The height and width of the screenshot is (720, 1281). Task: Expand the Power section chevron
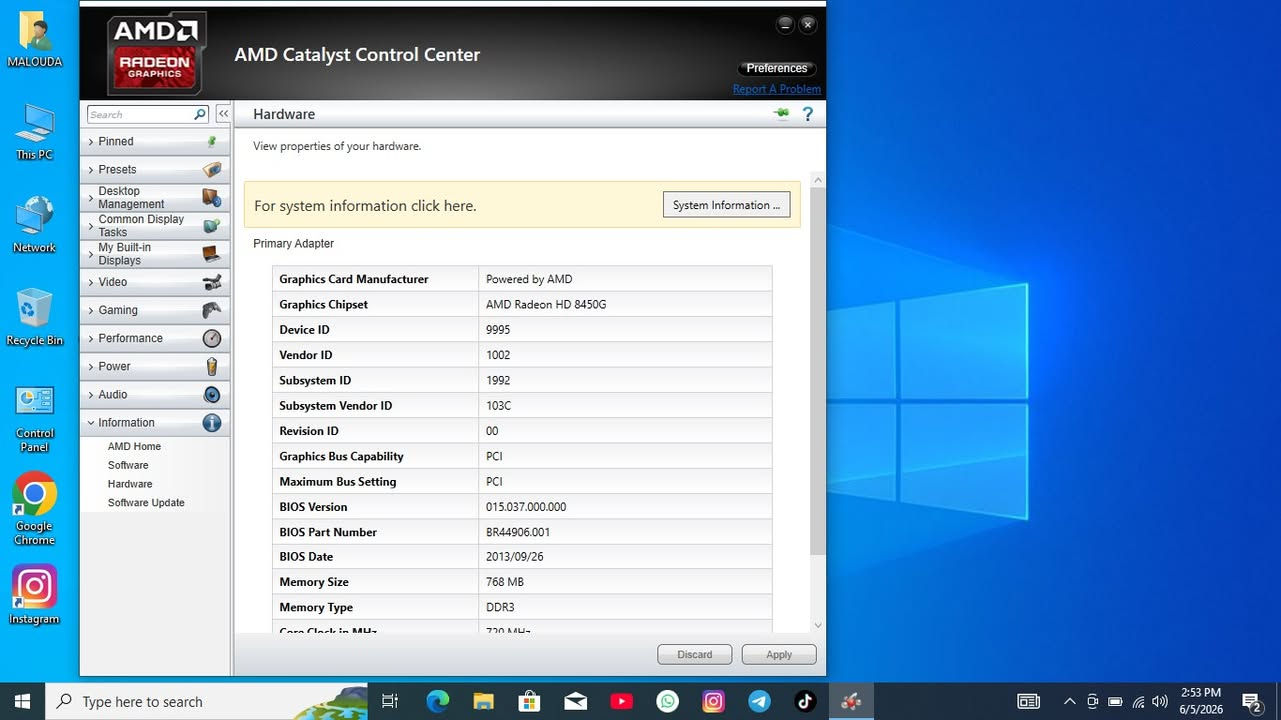coord(91,366)
